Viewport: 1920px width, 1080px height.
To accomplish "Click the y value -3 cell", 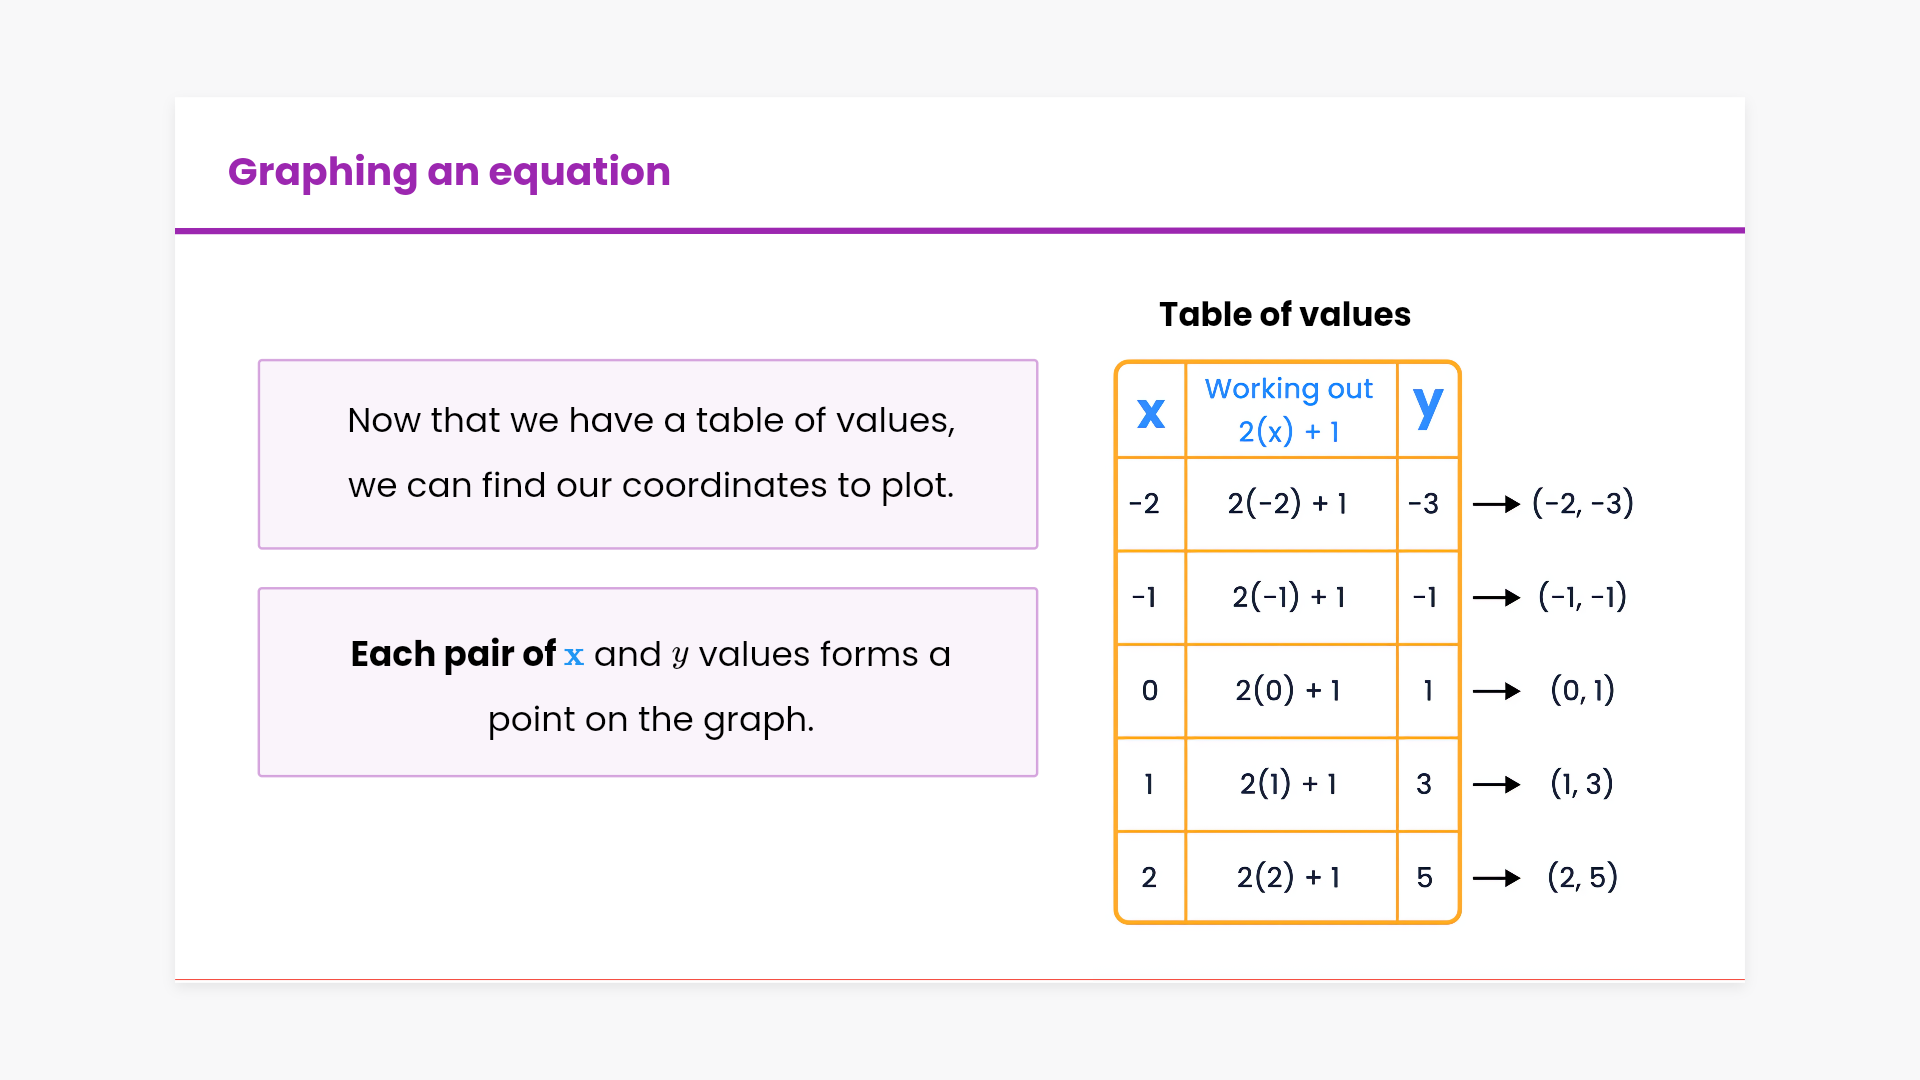I will click(x=1424, y=504).
